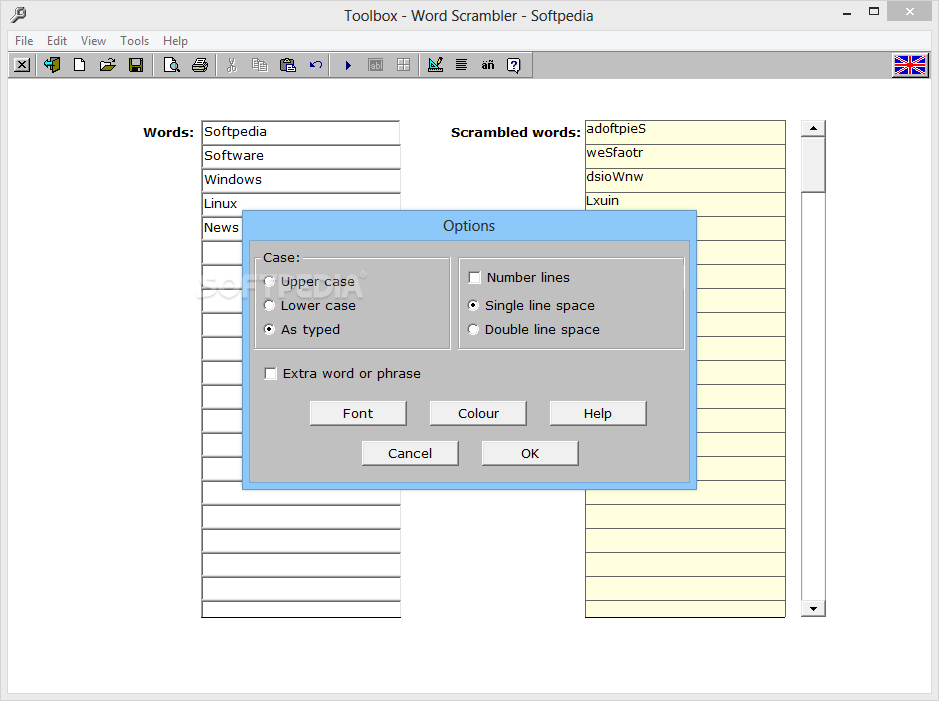
Task: Open help question mark toolbar icon
Action: [x=514, y=65]
